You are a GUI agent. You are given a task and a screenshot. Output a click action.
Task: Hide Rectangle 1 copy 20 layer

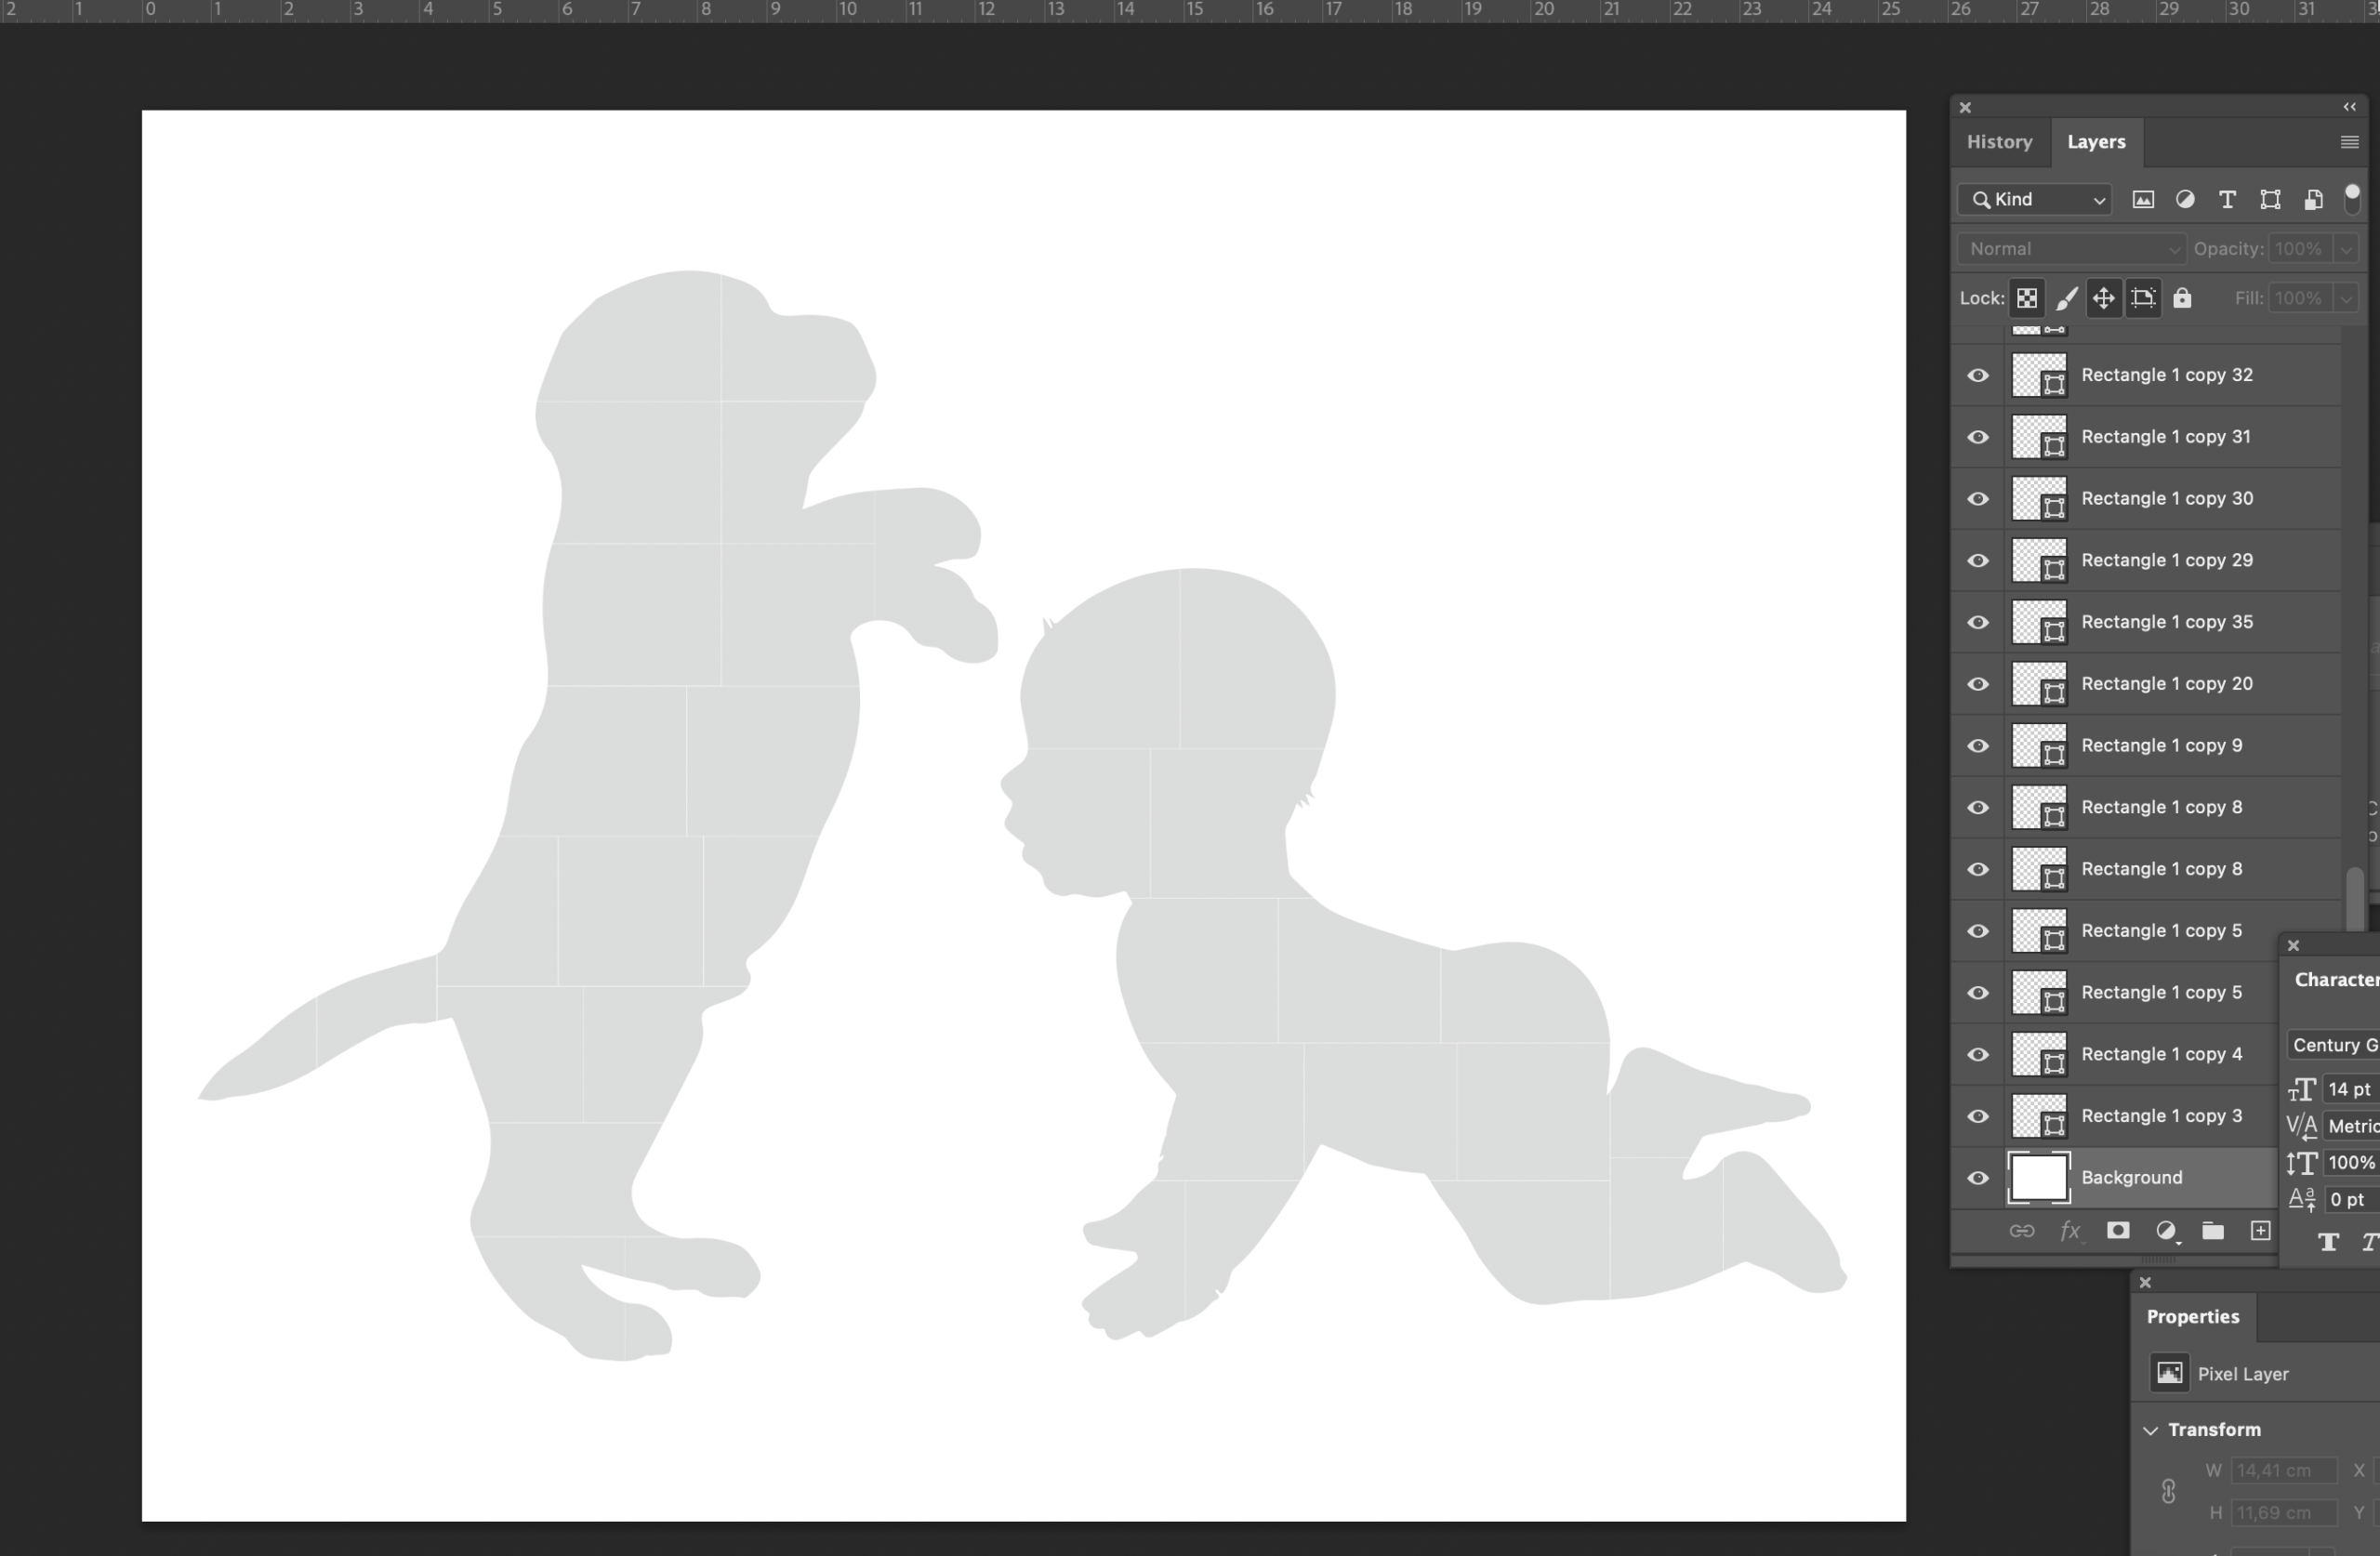coord(1978,685)
